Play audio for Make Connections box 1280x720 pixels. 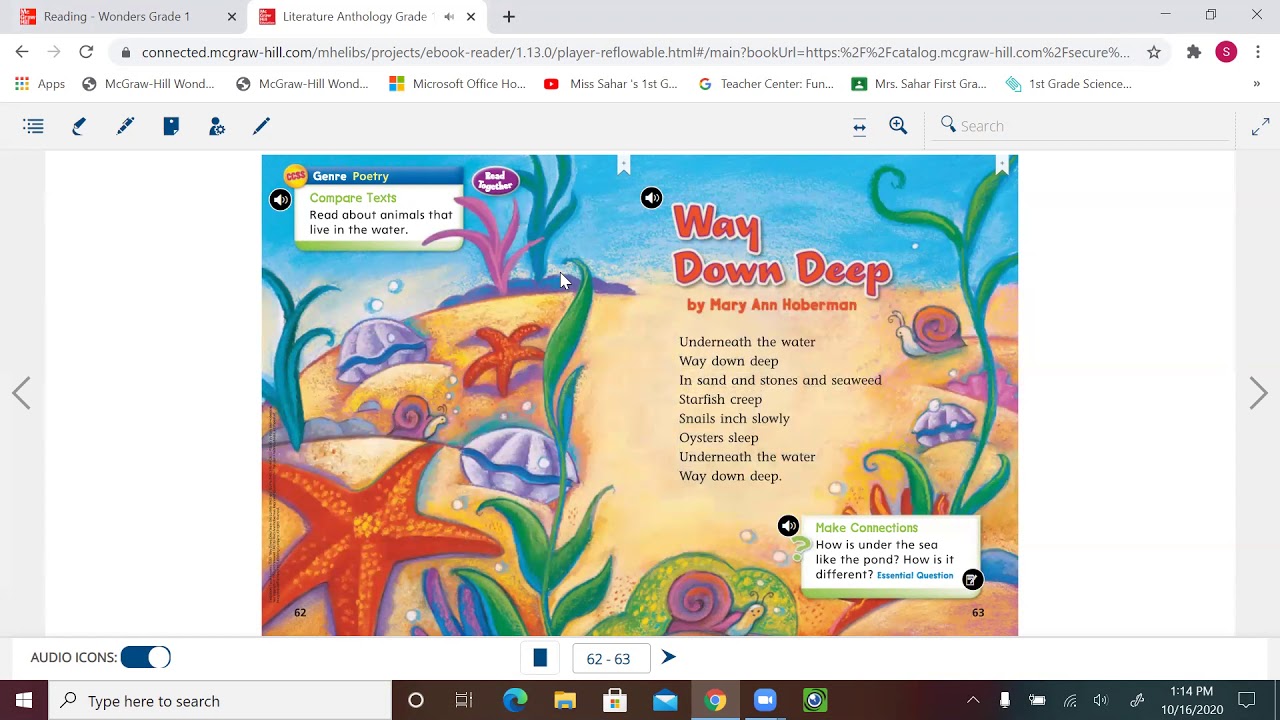[789, 526]
